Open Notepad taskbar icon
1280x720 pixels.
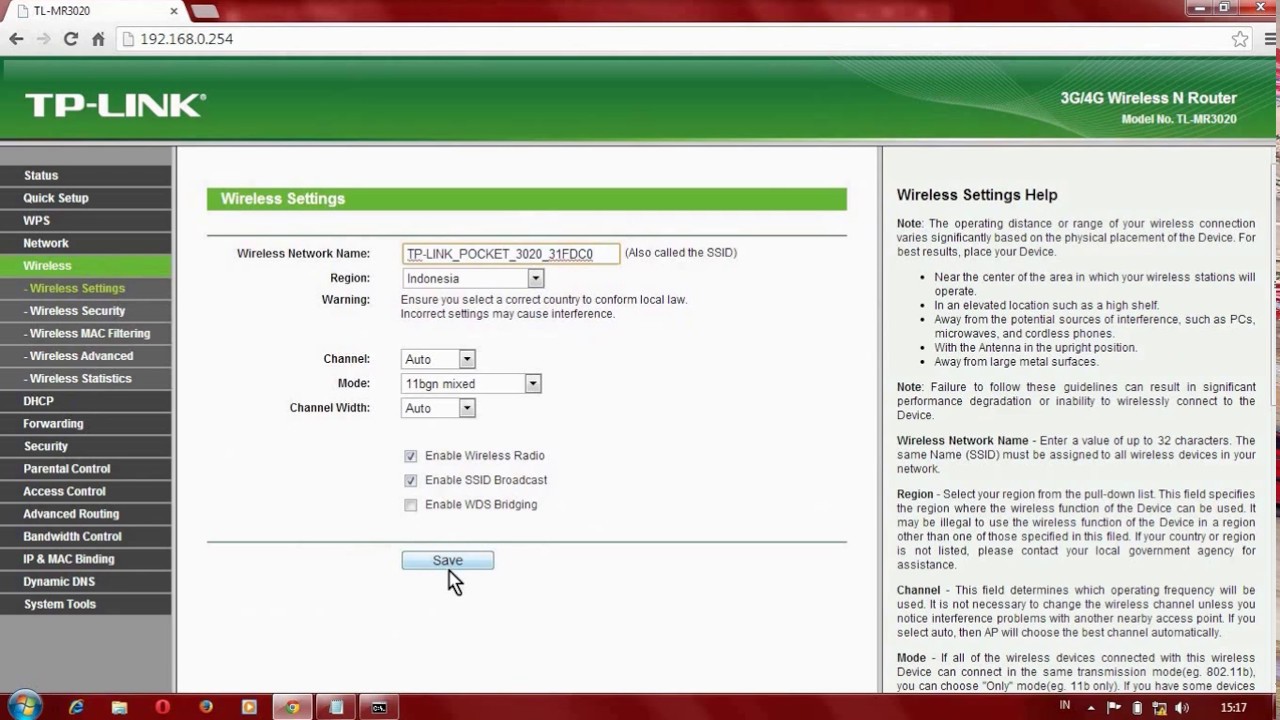point(336,707)
